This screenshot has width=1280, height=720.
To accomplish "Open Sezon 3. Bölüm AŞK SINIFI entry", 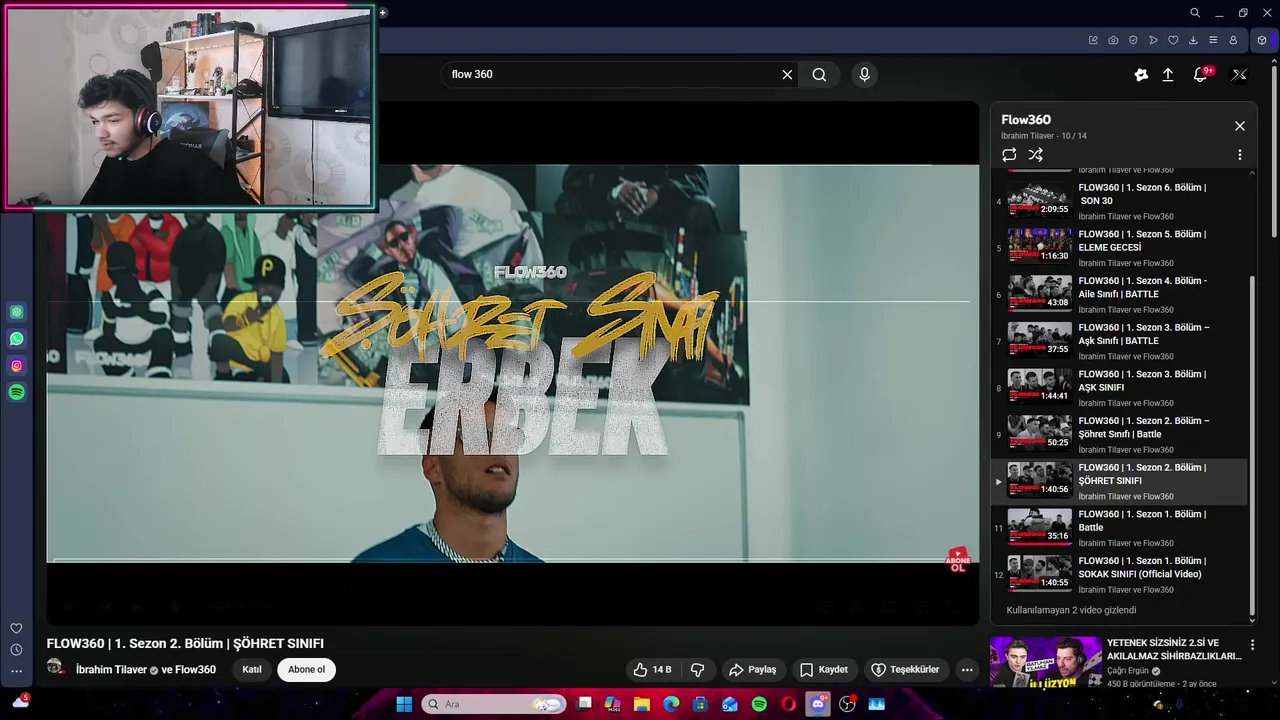I will 1119,388.
